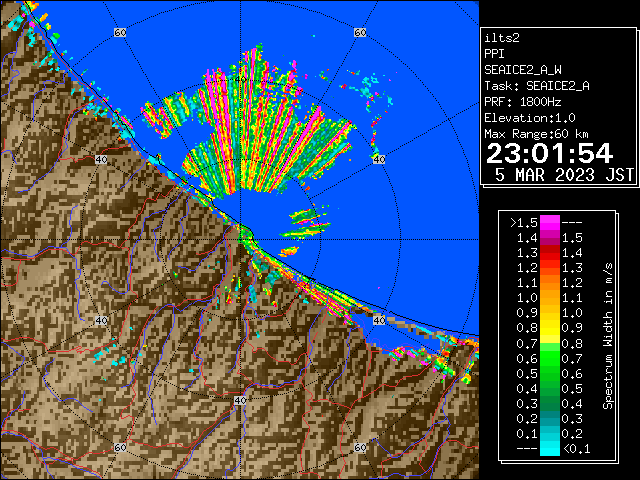Click the timestamp '23:01:54'
The width and height of the screenshot is (640, 480).
tap(549, 154)
